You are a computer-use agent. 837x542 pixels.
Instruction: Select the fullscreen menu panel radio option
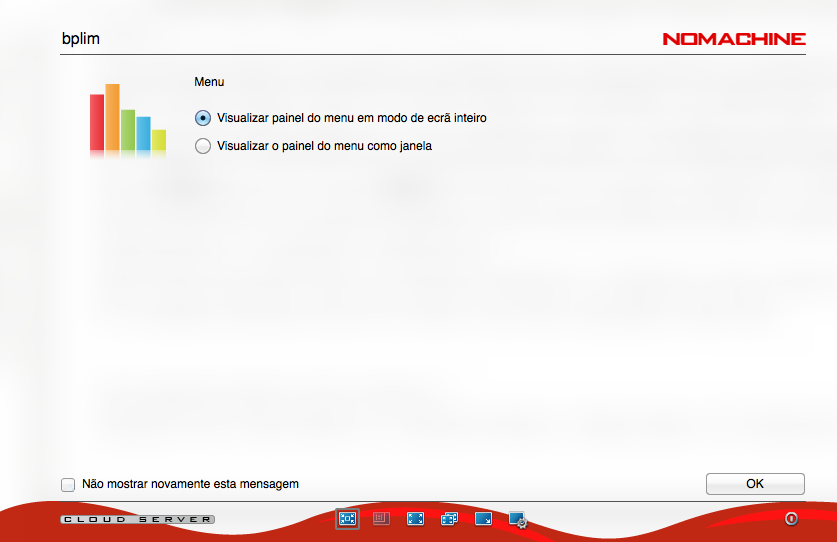[x=204, y=117]
